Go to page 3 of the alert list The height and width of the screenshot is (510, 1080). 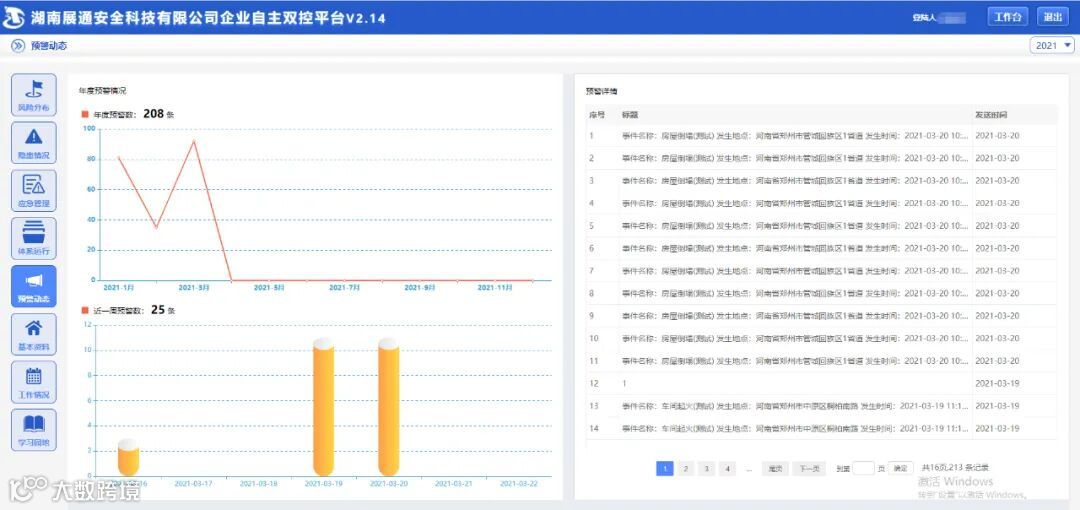tap(706, 469)
